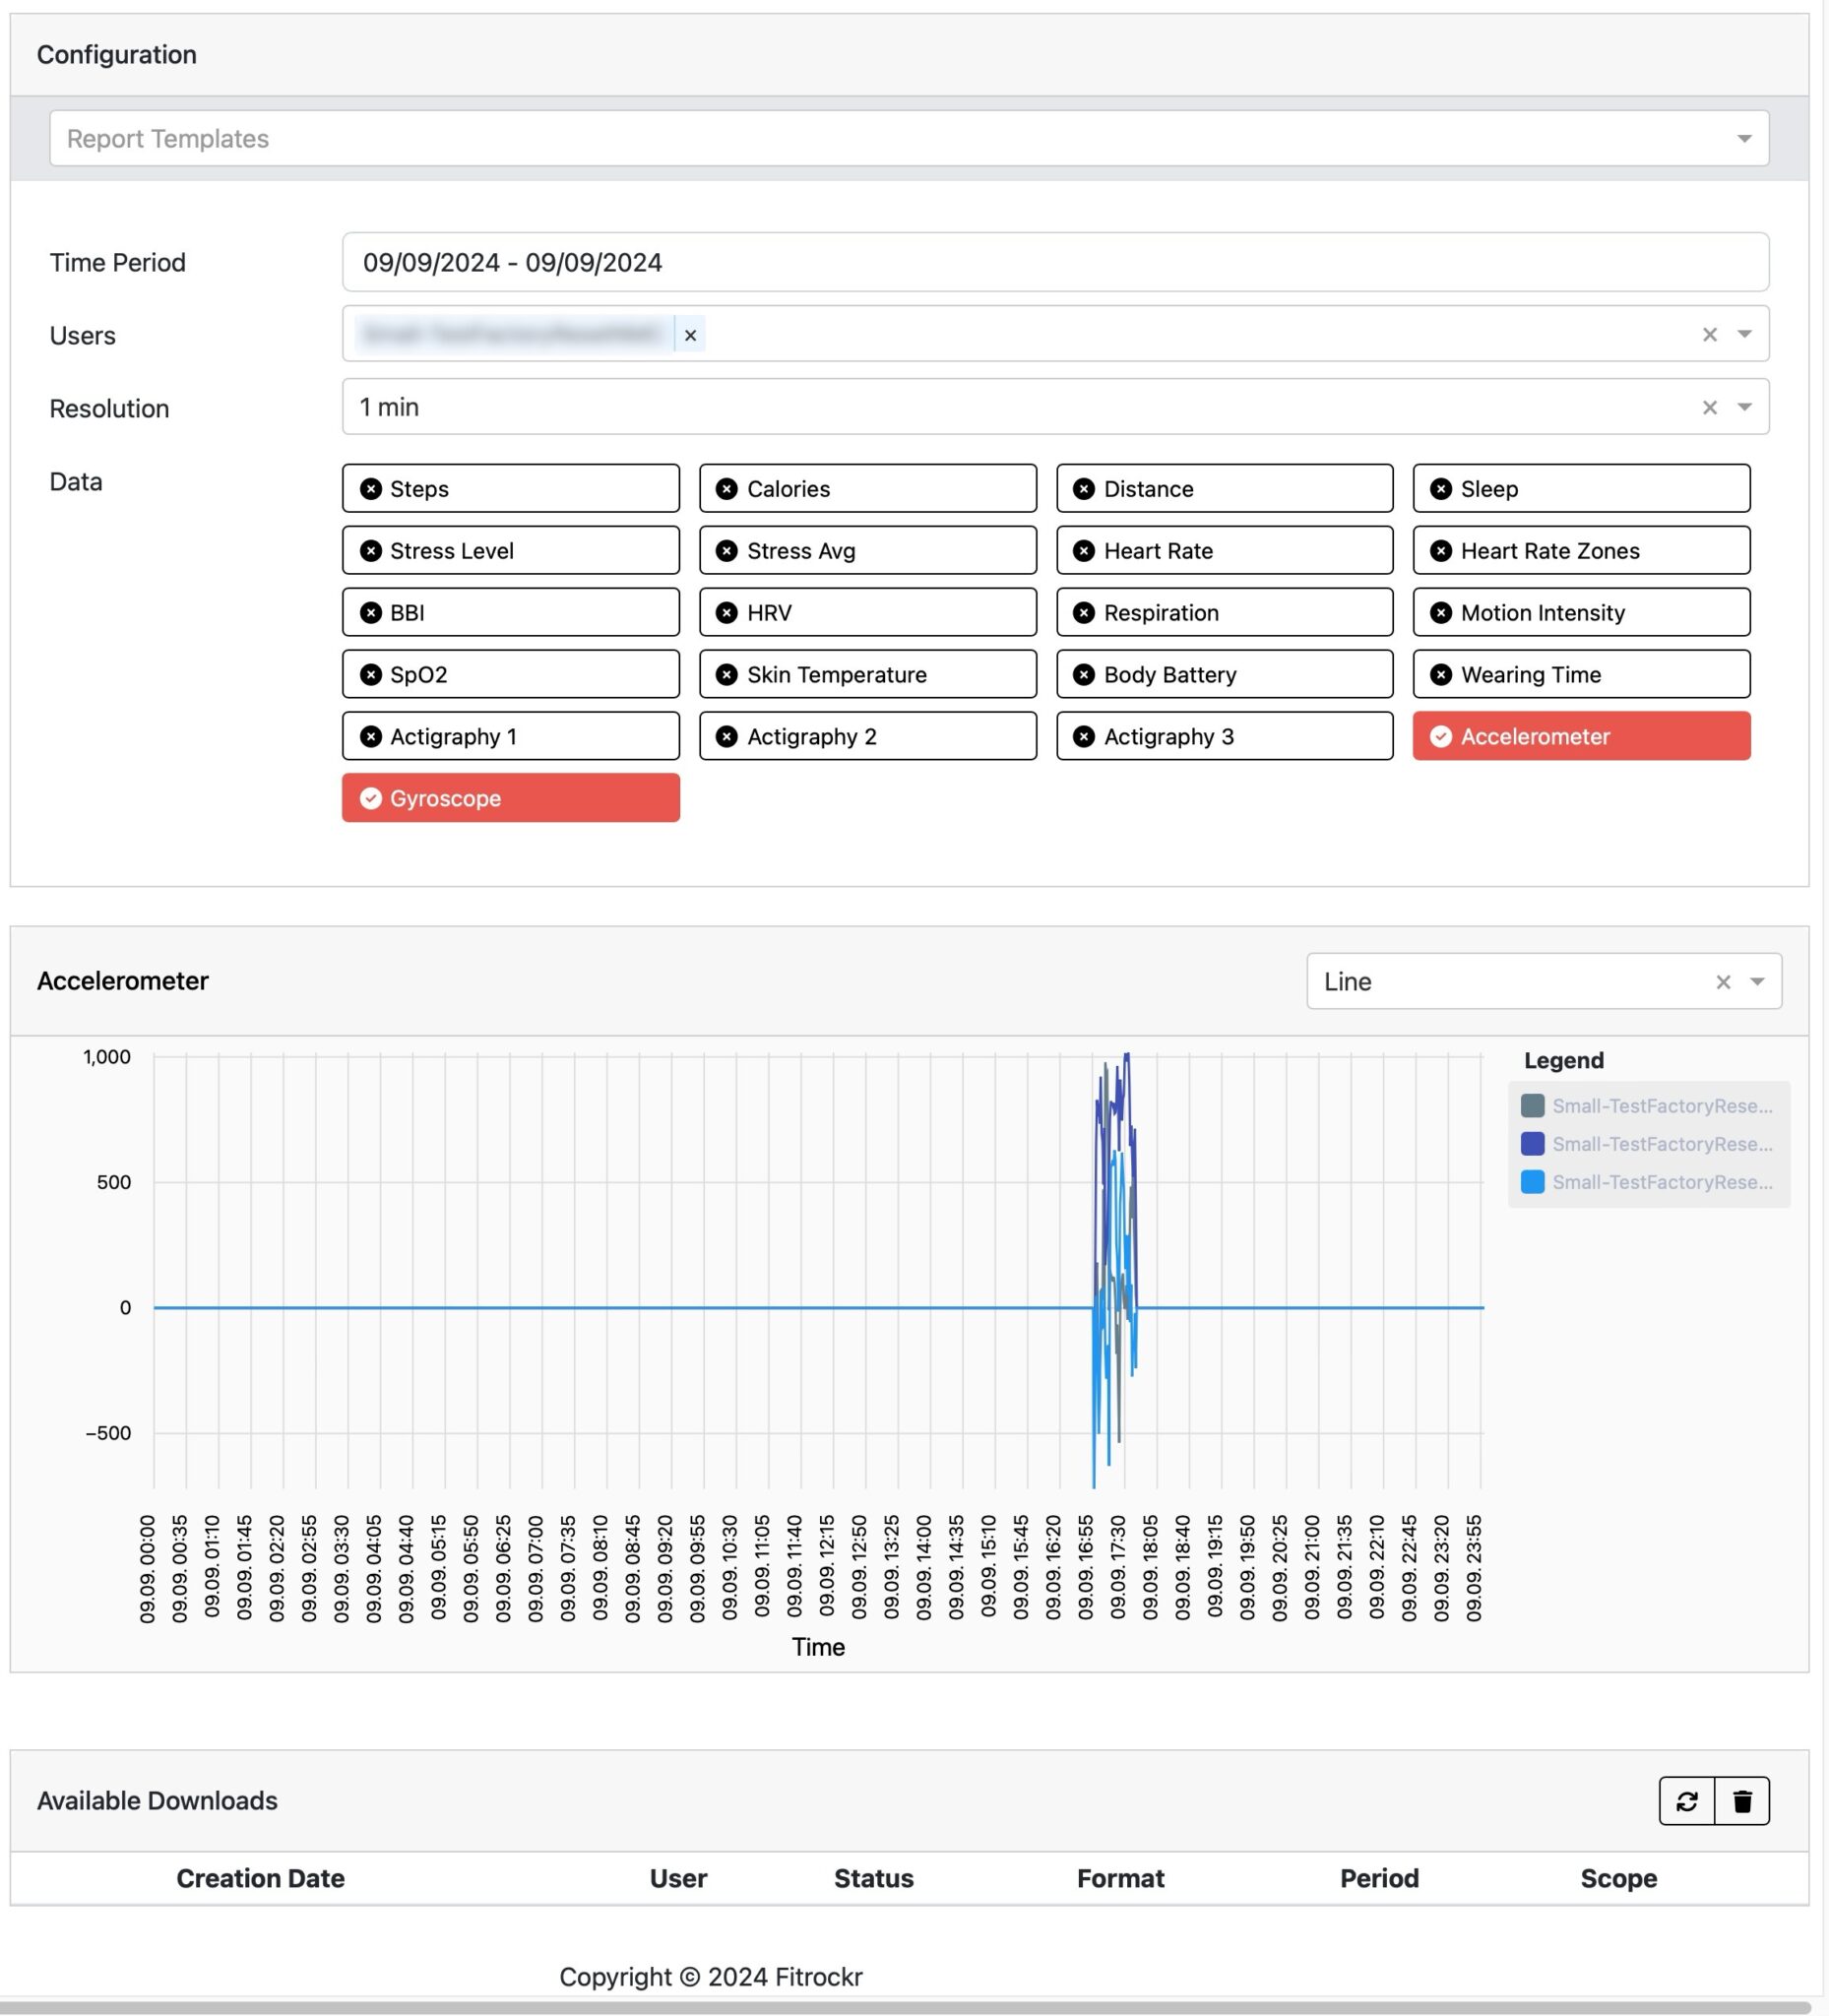Image resolution: width=1829 pixels, height=2016 pixels.
Task: Delete downloads using the trash icon
Action: coord(1742,1800)
